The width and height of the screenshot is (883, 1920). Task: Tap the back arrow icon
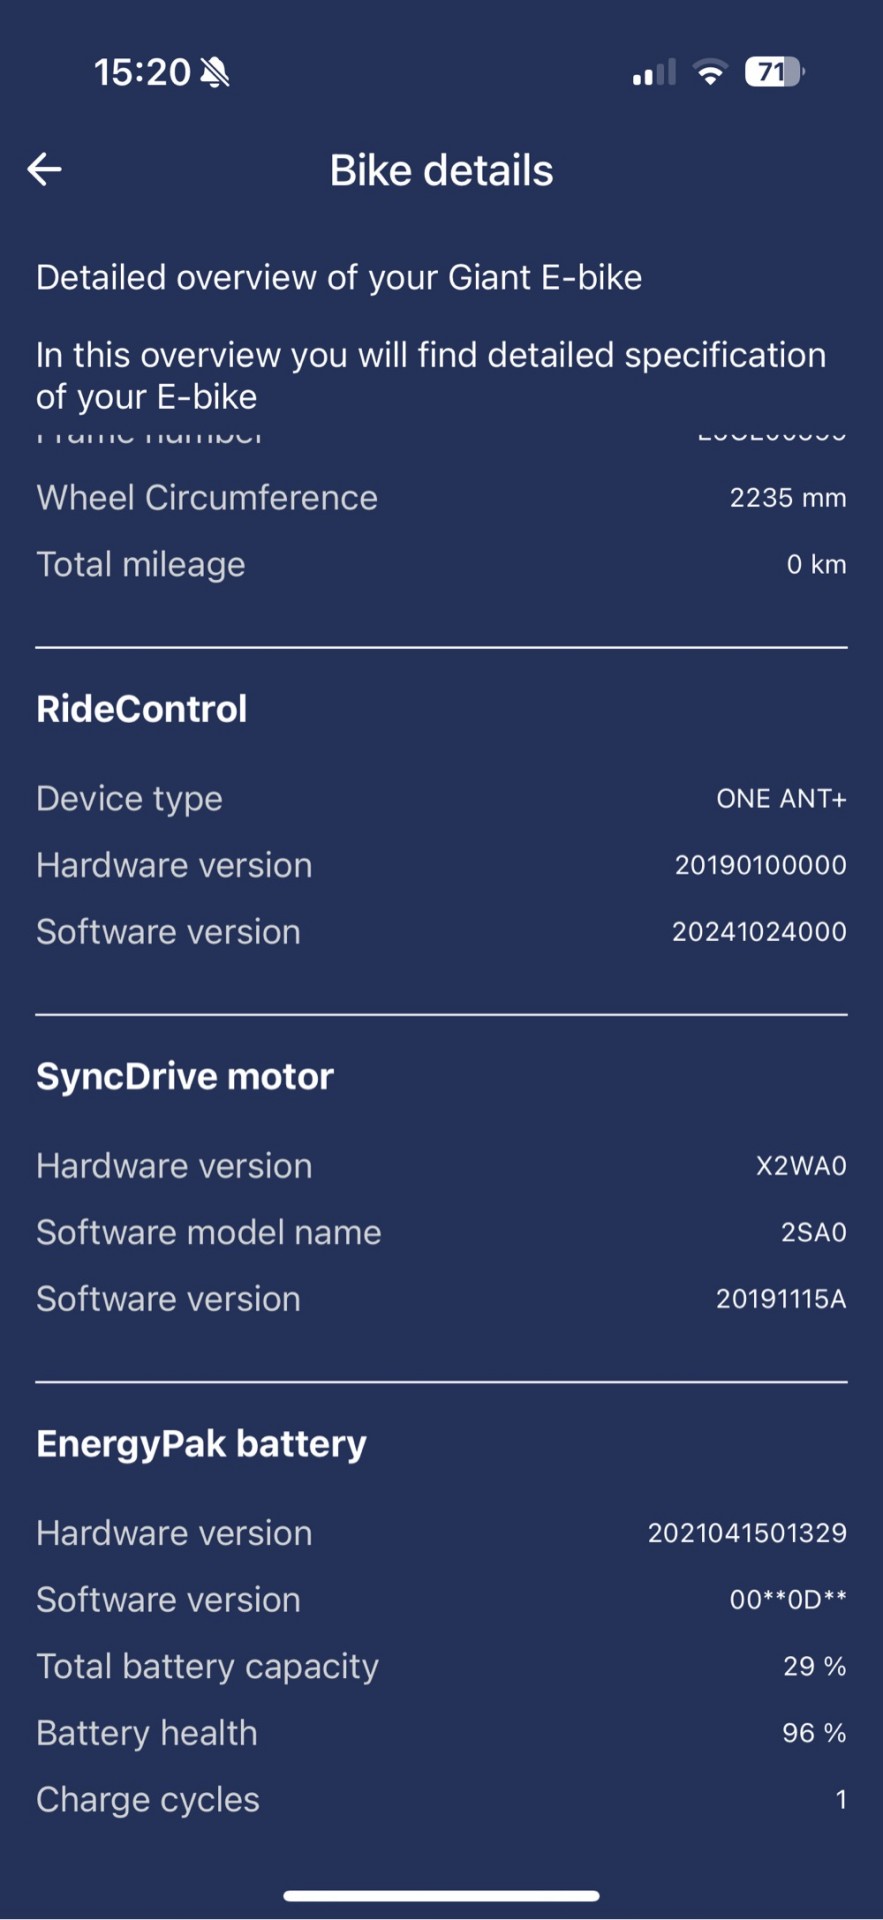click(44, 170)
